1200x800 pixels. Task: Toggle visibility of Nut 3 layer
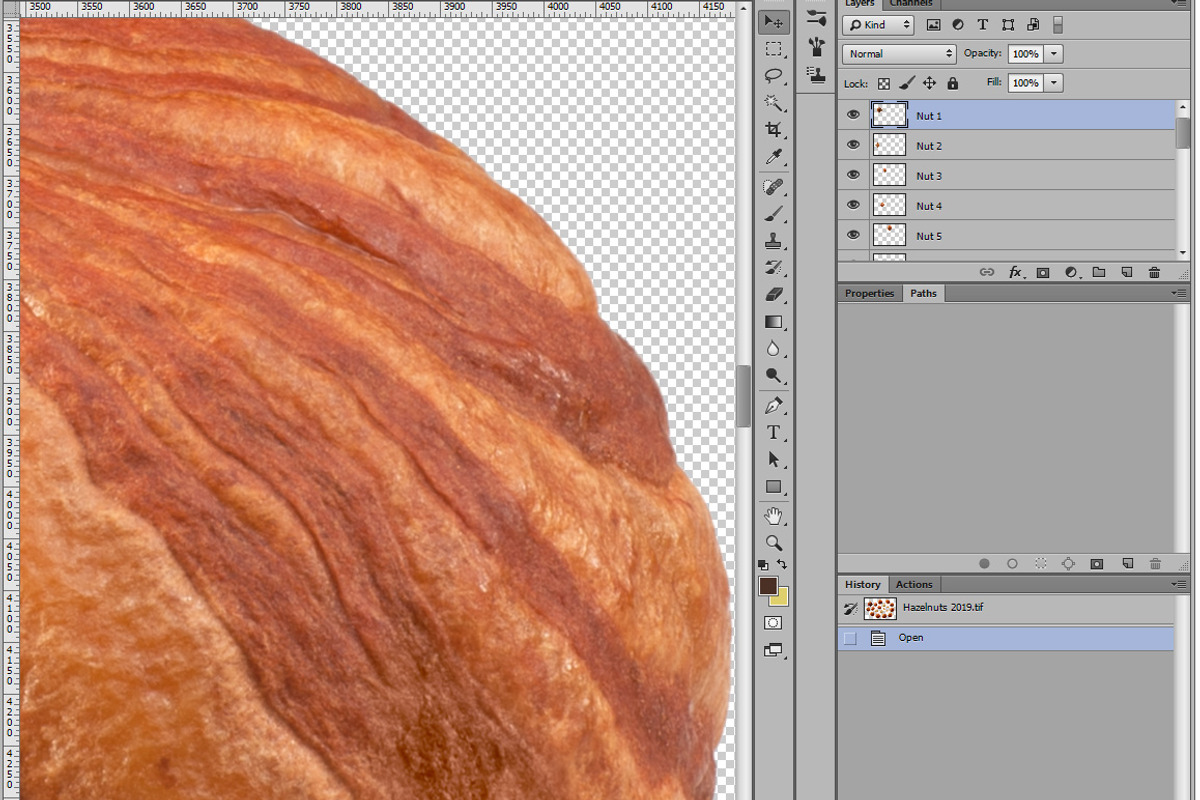(853, 175)
